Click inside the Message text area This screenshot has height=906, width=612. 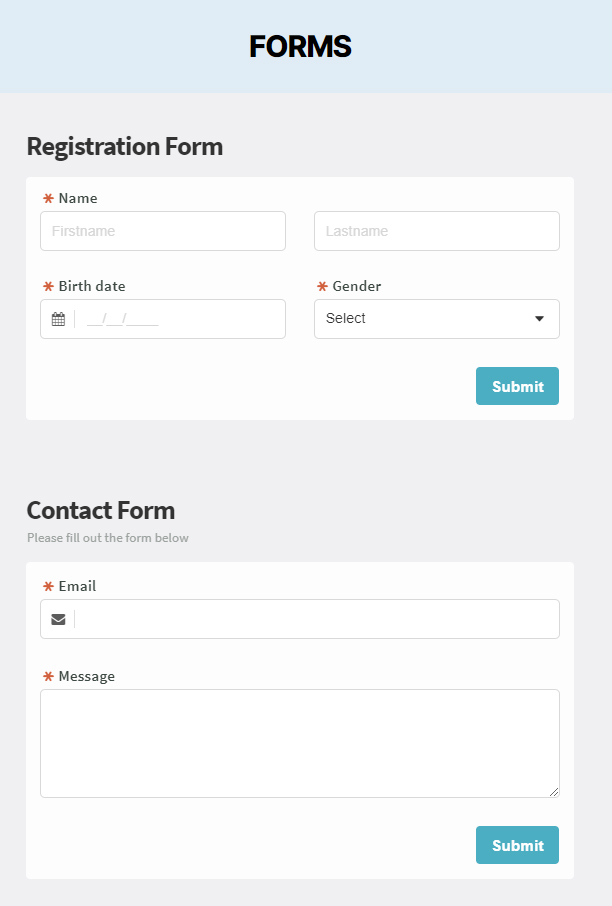300,744
